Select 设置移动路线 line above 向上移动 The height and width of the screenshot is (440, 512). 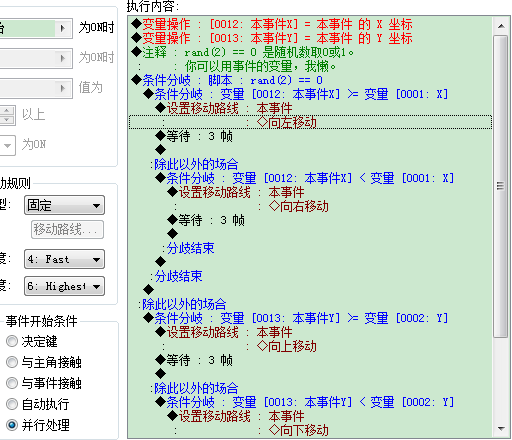click(310, 332)
